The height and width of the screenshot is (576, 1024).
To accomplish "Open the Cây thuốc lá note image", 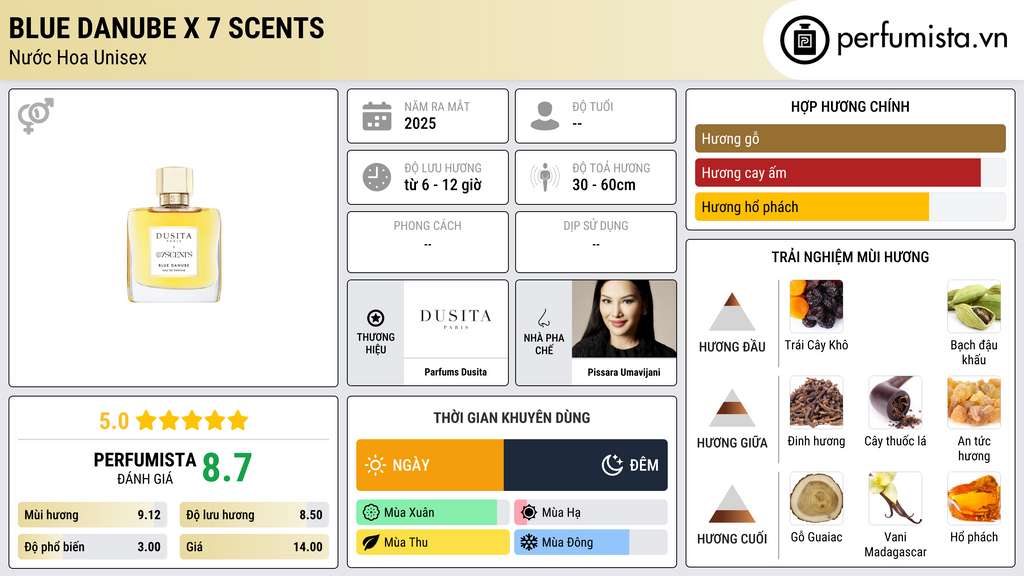I will [895, 403].
